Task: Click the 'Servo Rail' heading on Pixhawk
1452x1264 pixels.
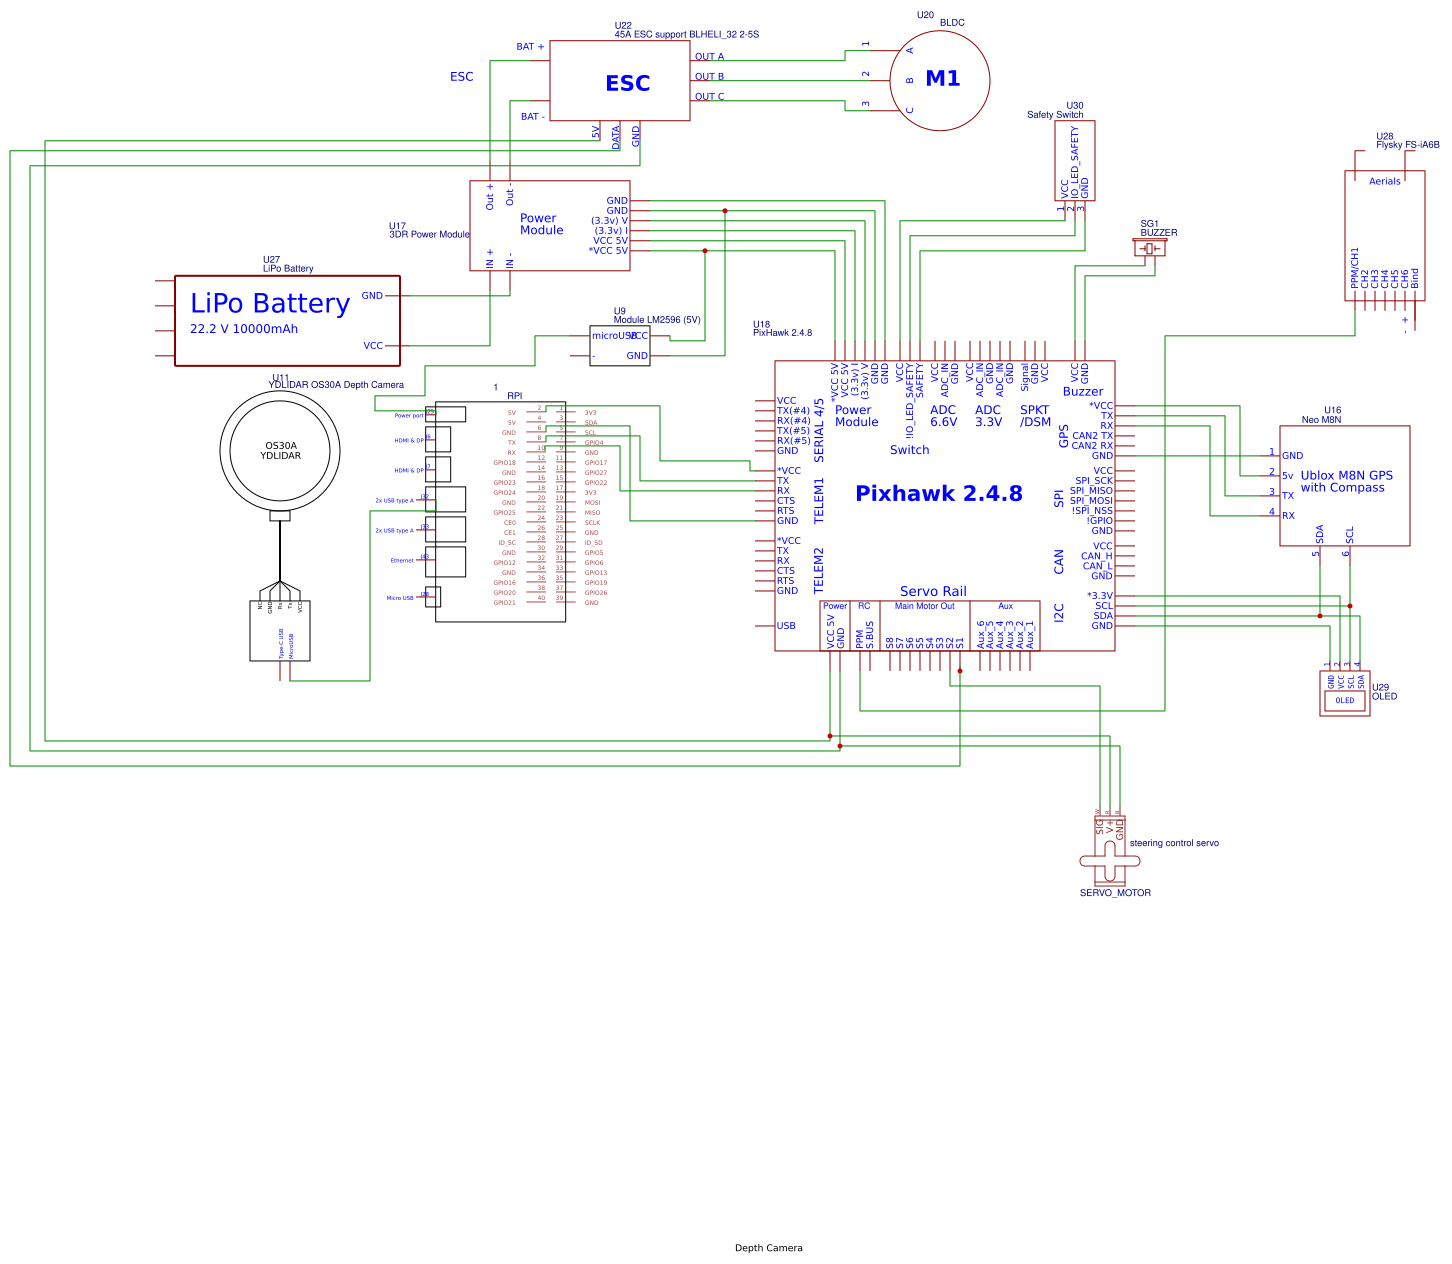Action: coord(933,592)
